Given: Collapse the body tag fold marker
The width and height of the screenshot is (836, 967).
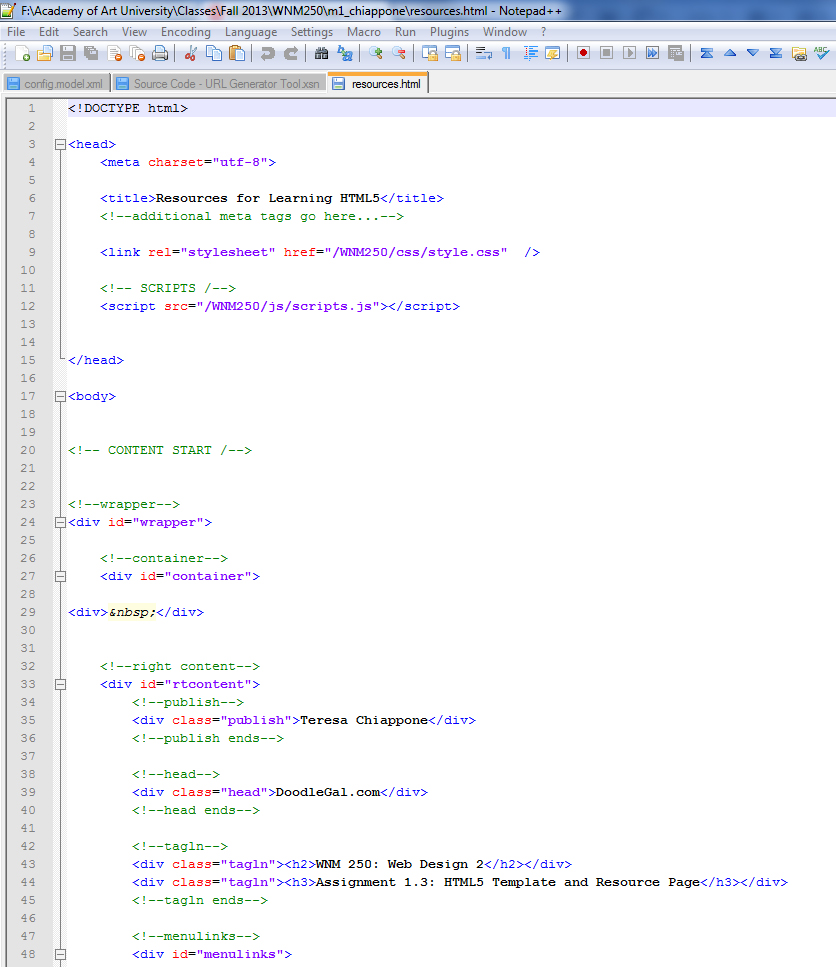Looking at the screenshot, I should (60, 397).
